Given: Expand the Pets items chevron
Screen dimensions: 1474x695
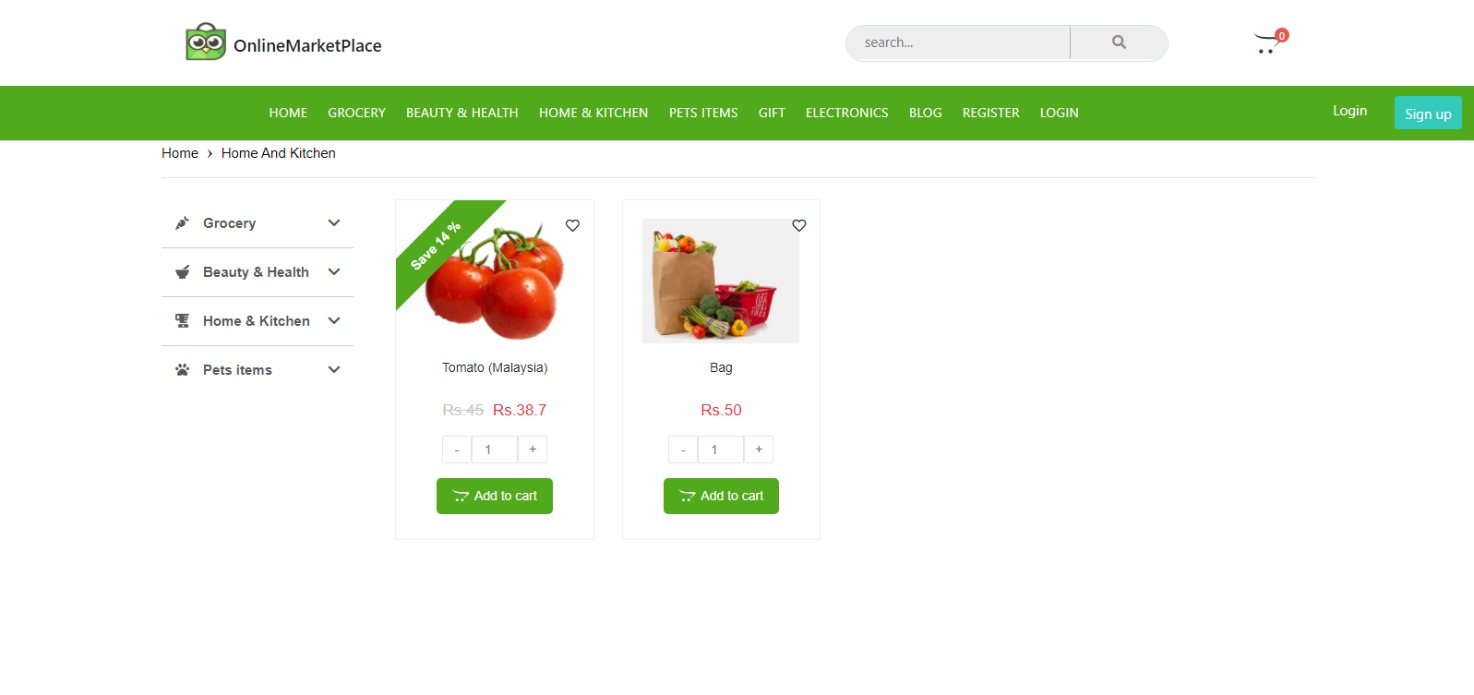Looking at the screenshot, I should pos(334,370).
